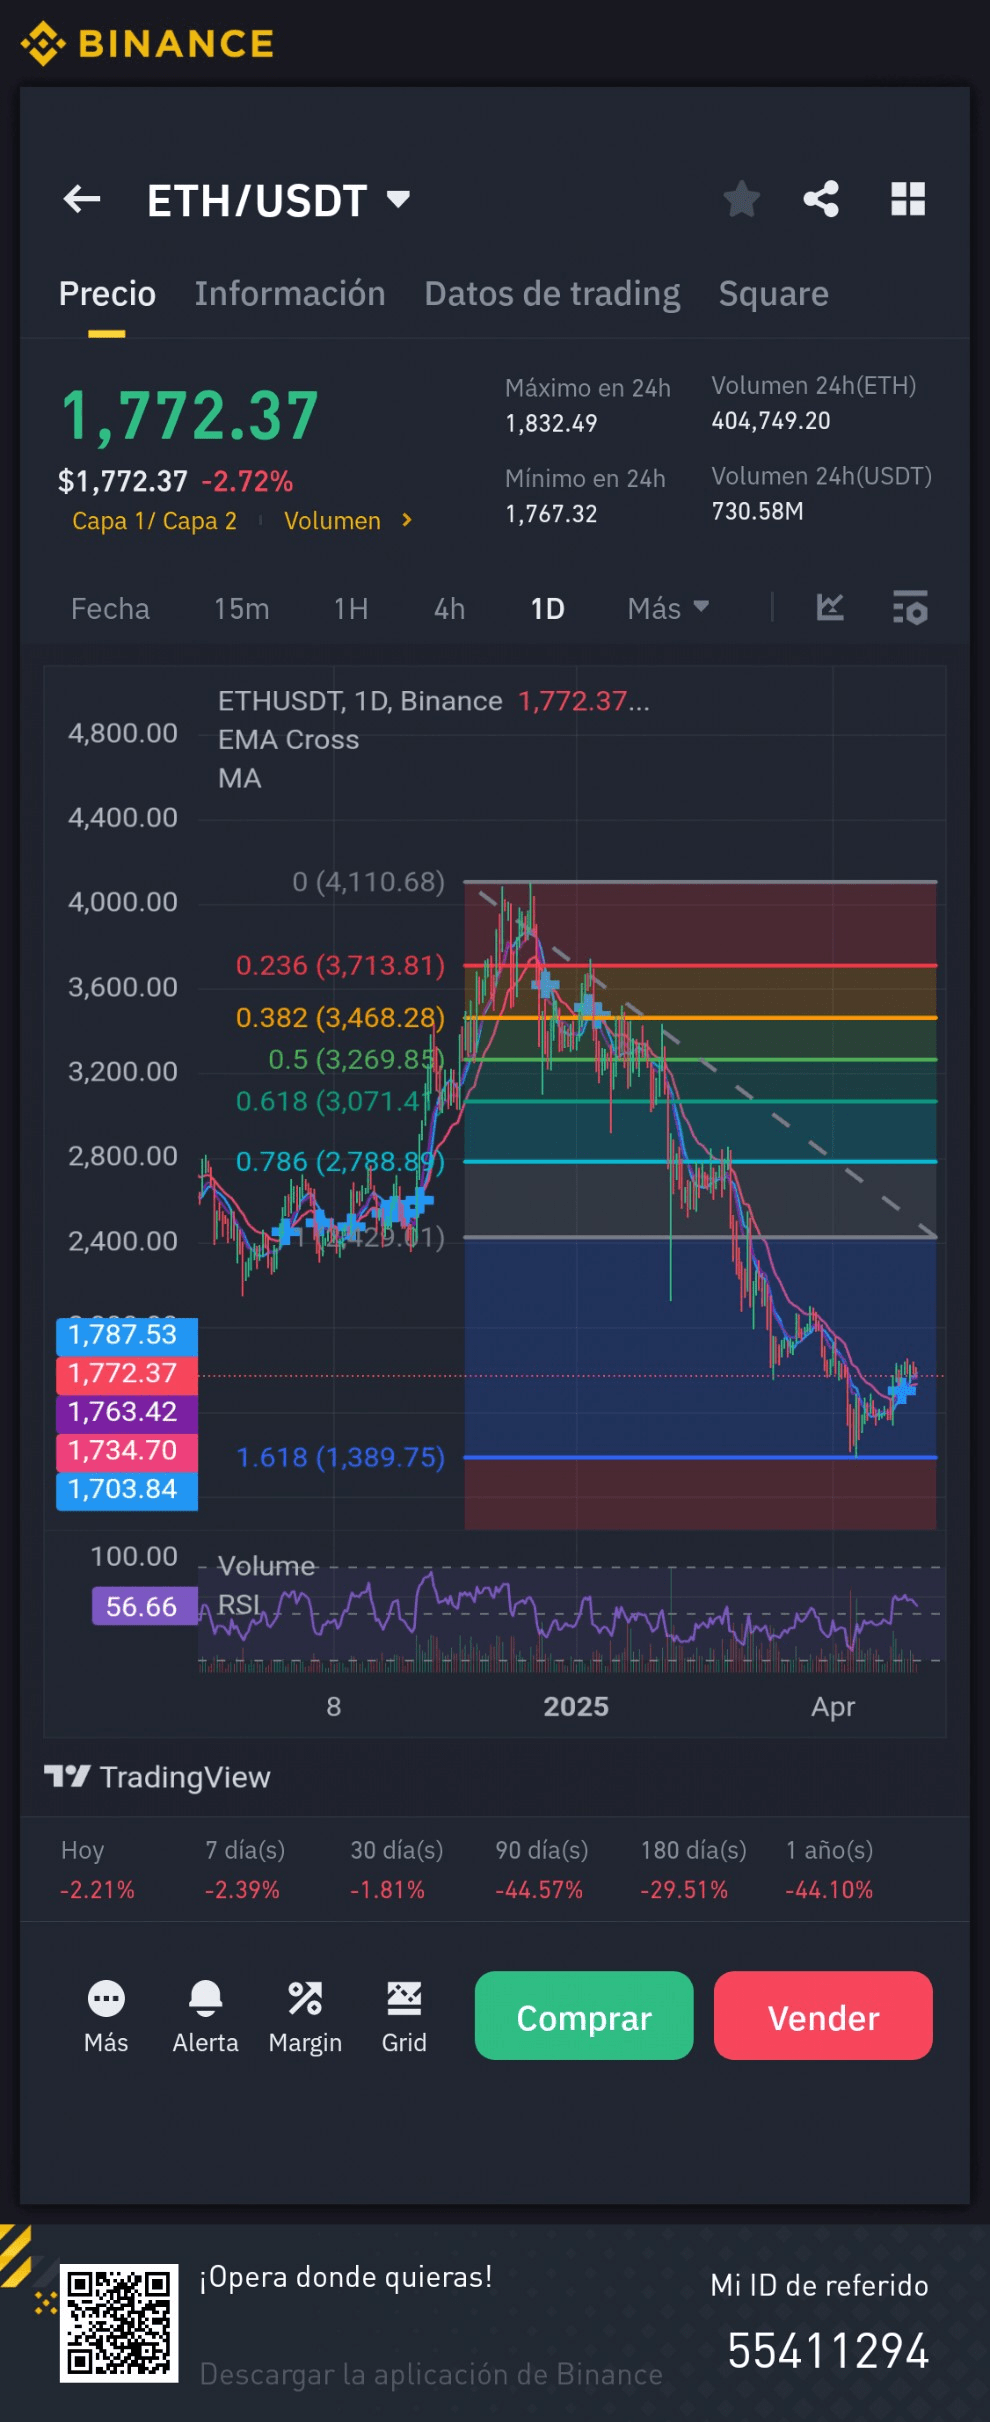Select the 4h interval
This screenshot has height=2422, width=990.
(x=449, y=609)
